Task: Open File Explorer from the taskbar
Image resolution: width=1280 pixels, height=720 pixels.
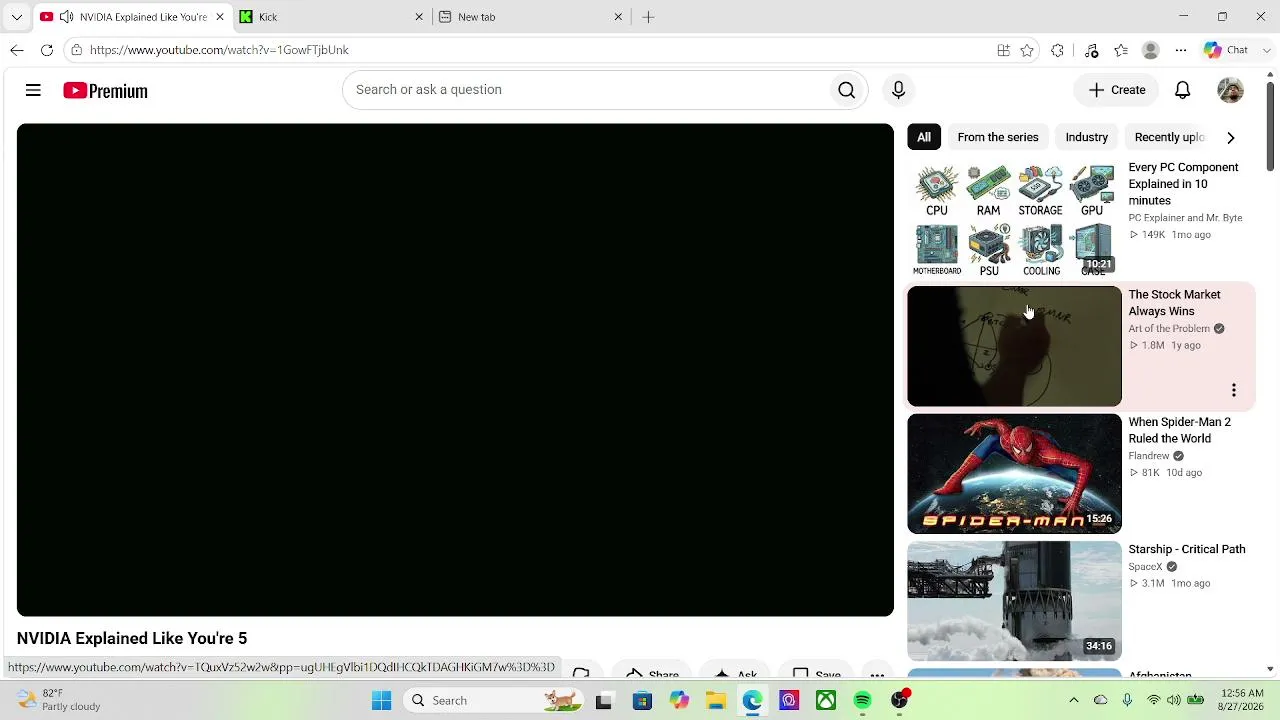Action: [715, 701]
